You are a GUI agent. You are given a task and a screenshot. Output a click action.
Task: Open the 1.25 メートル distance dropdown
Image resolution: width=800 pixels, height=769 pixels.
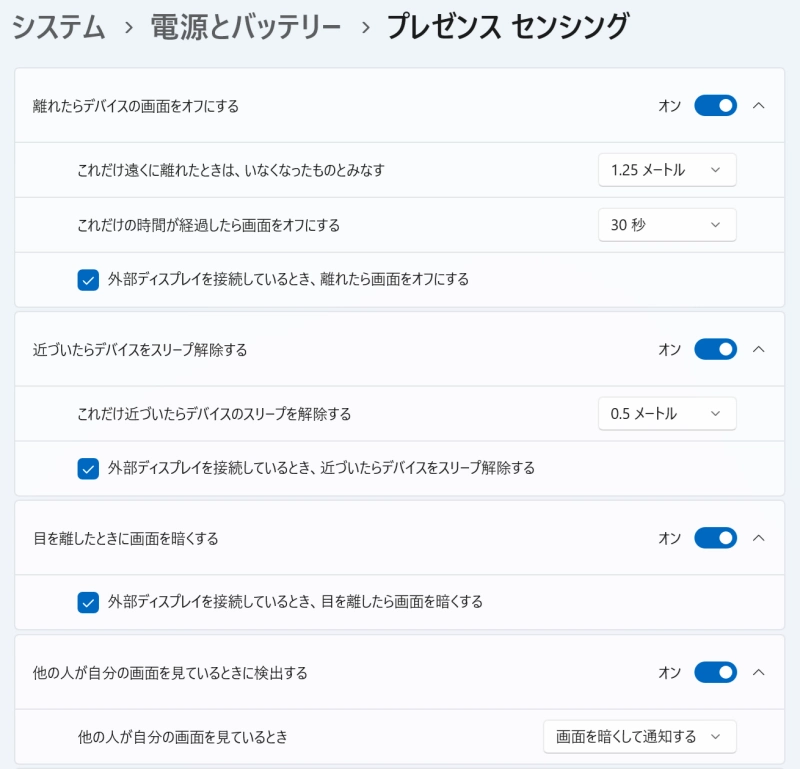(667, 170)
